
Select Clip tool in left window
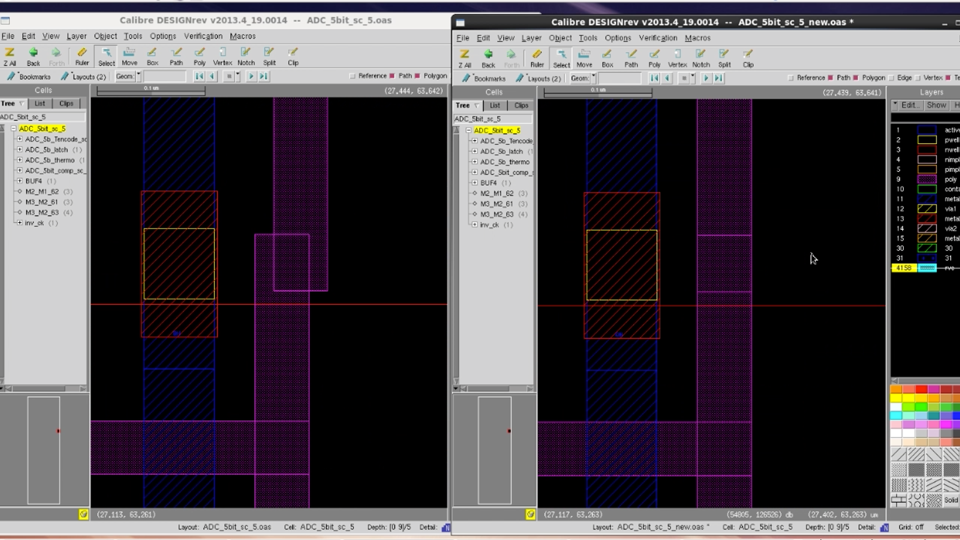[293, 56]
